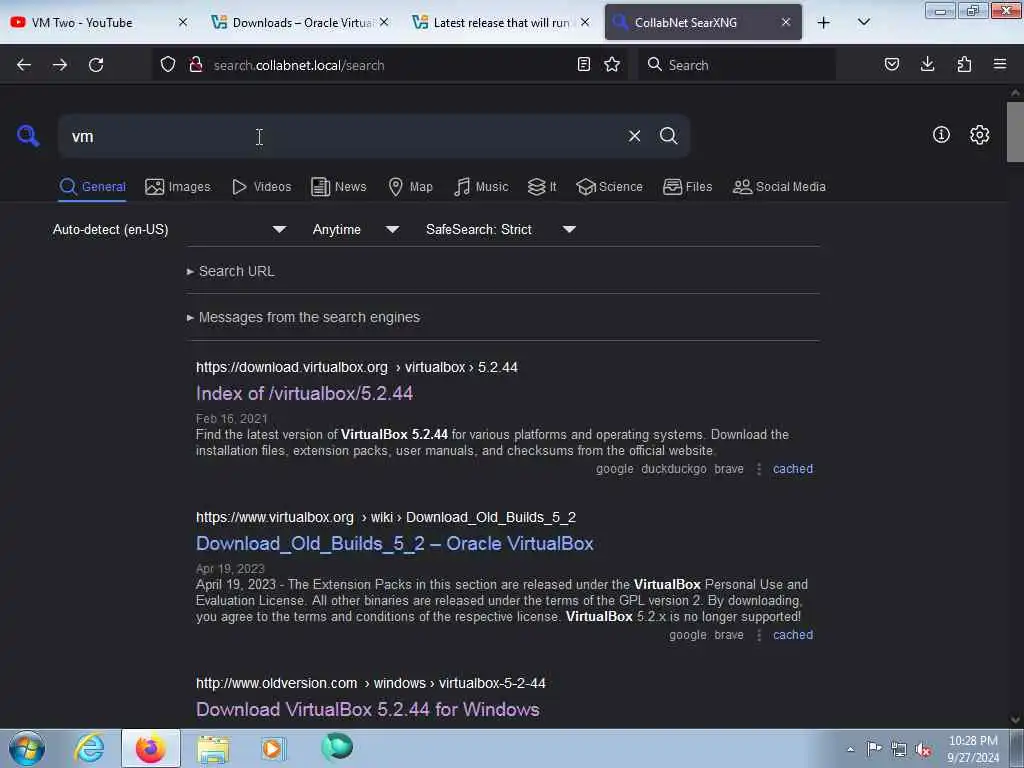The image size is (1024, 768).
Task: Clear the search query with X
Action: point(634,136)
